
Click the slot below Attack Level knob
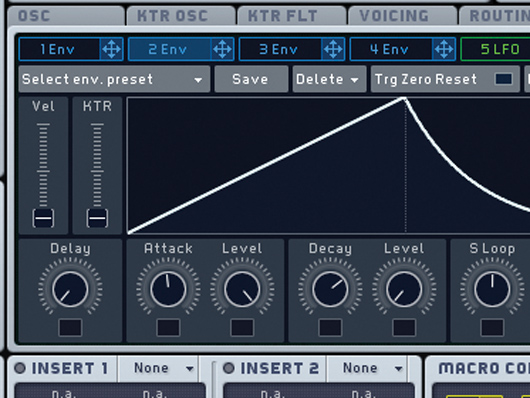(242, 327)
